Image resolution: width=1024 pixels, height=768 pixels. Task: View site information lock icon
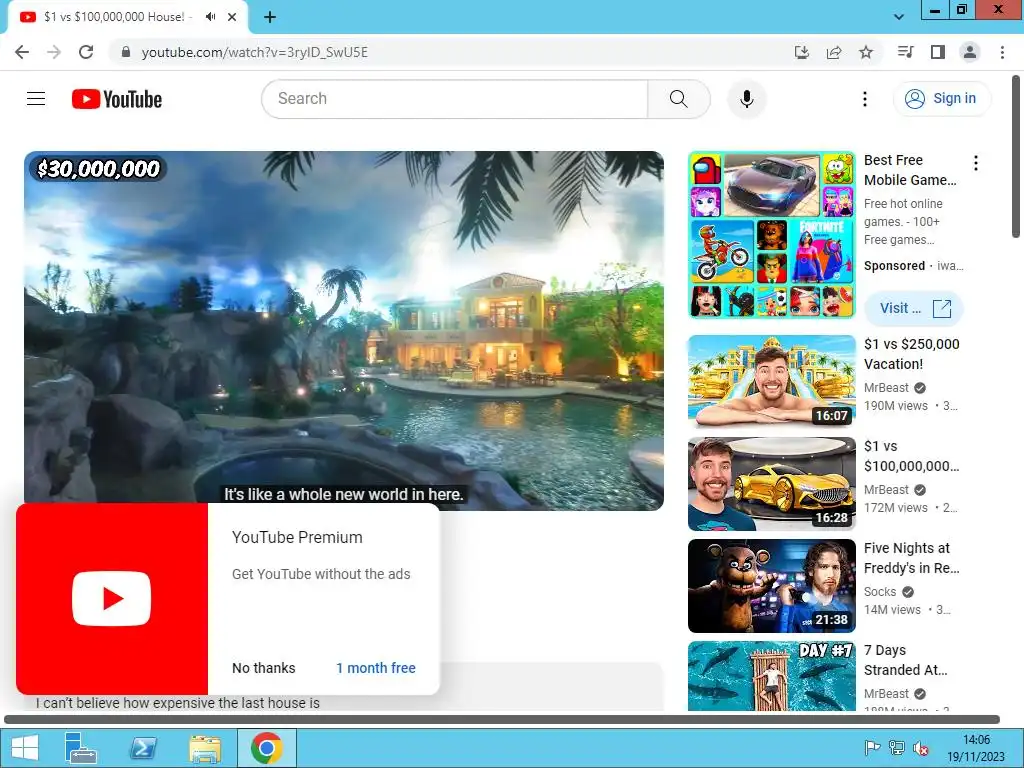coord(126,52)
